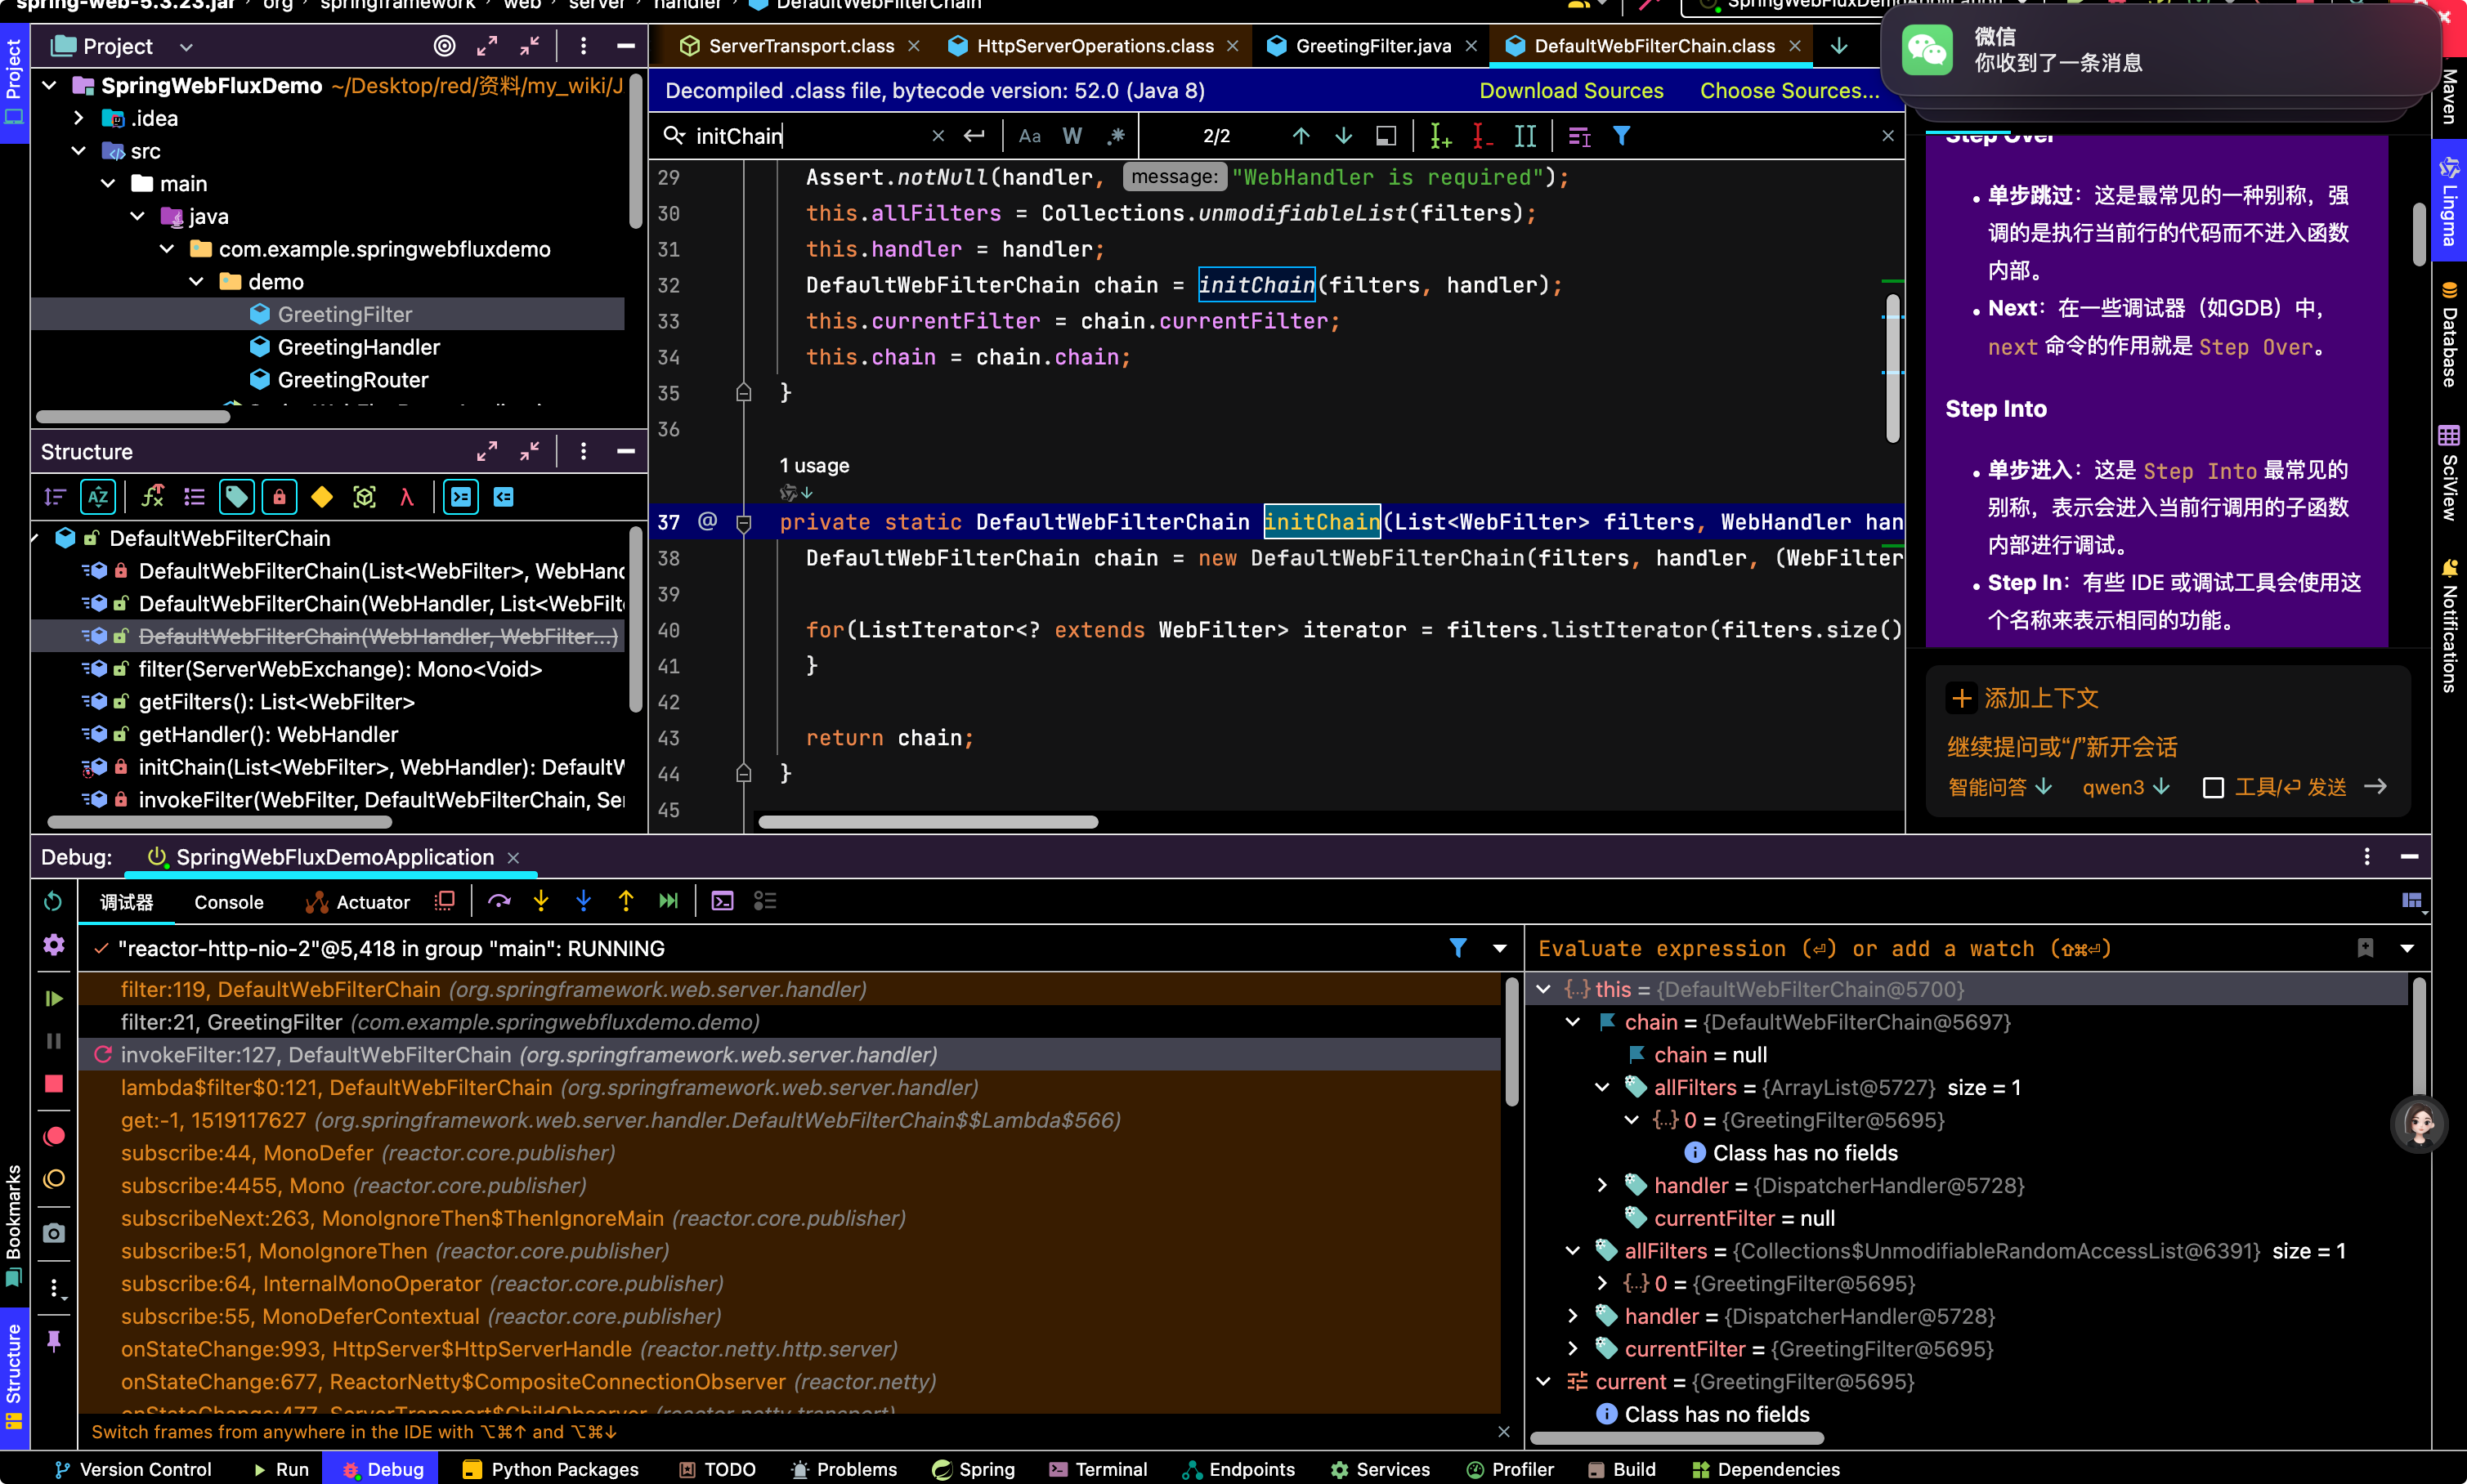Stop the debug session (red square)
The width and height of the screenshot is (2467, 1484).
tap(54, 1084)
